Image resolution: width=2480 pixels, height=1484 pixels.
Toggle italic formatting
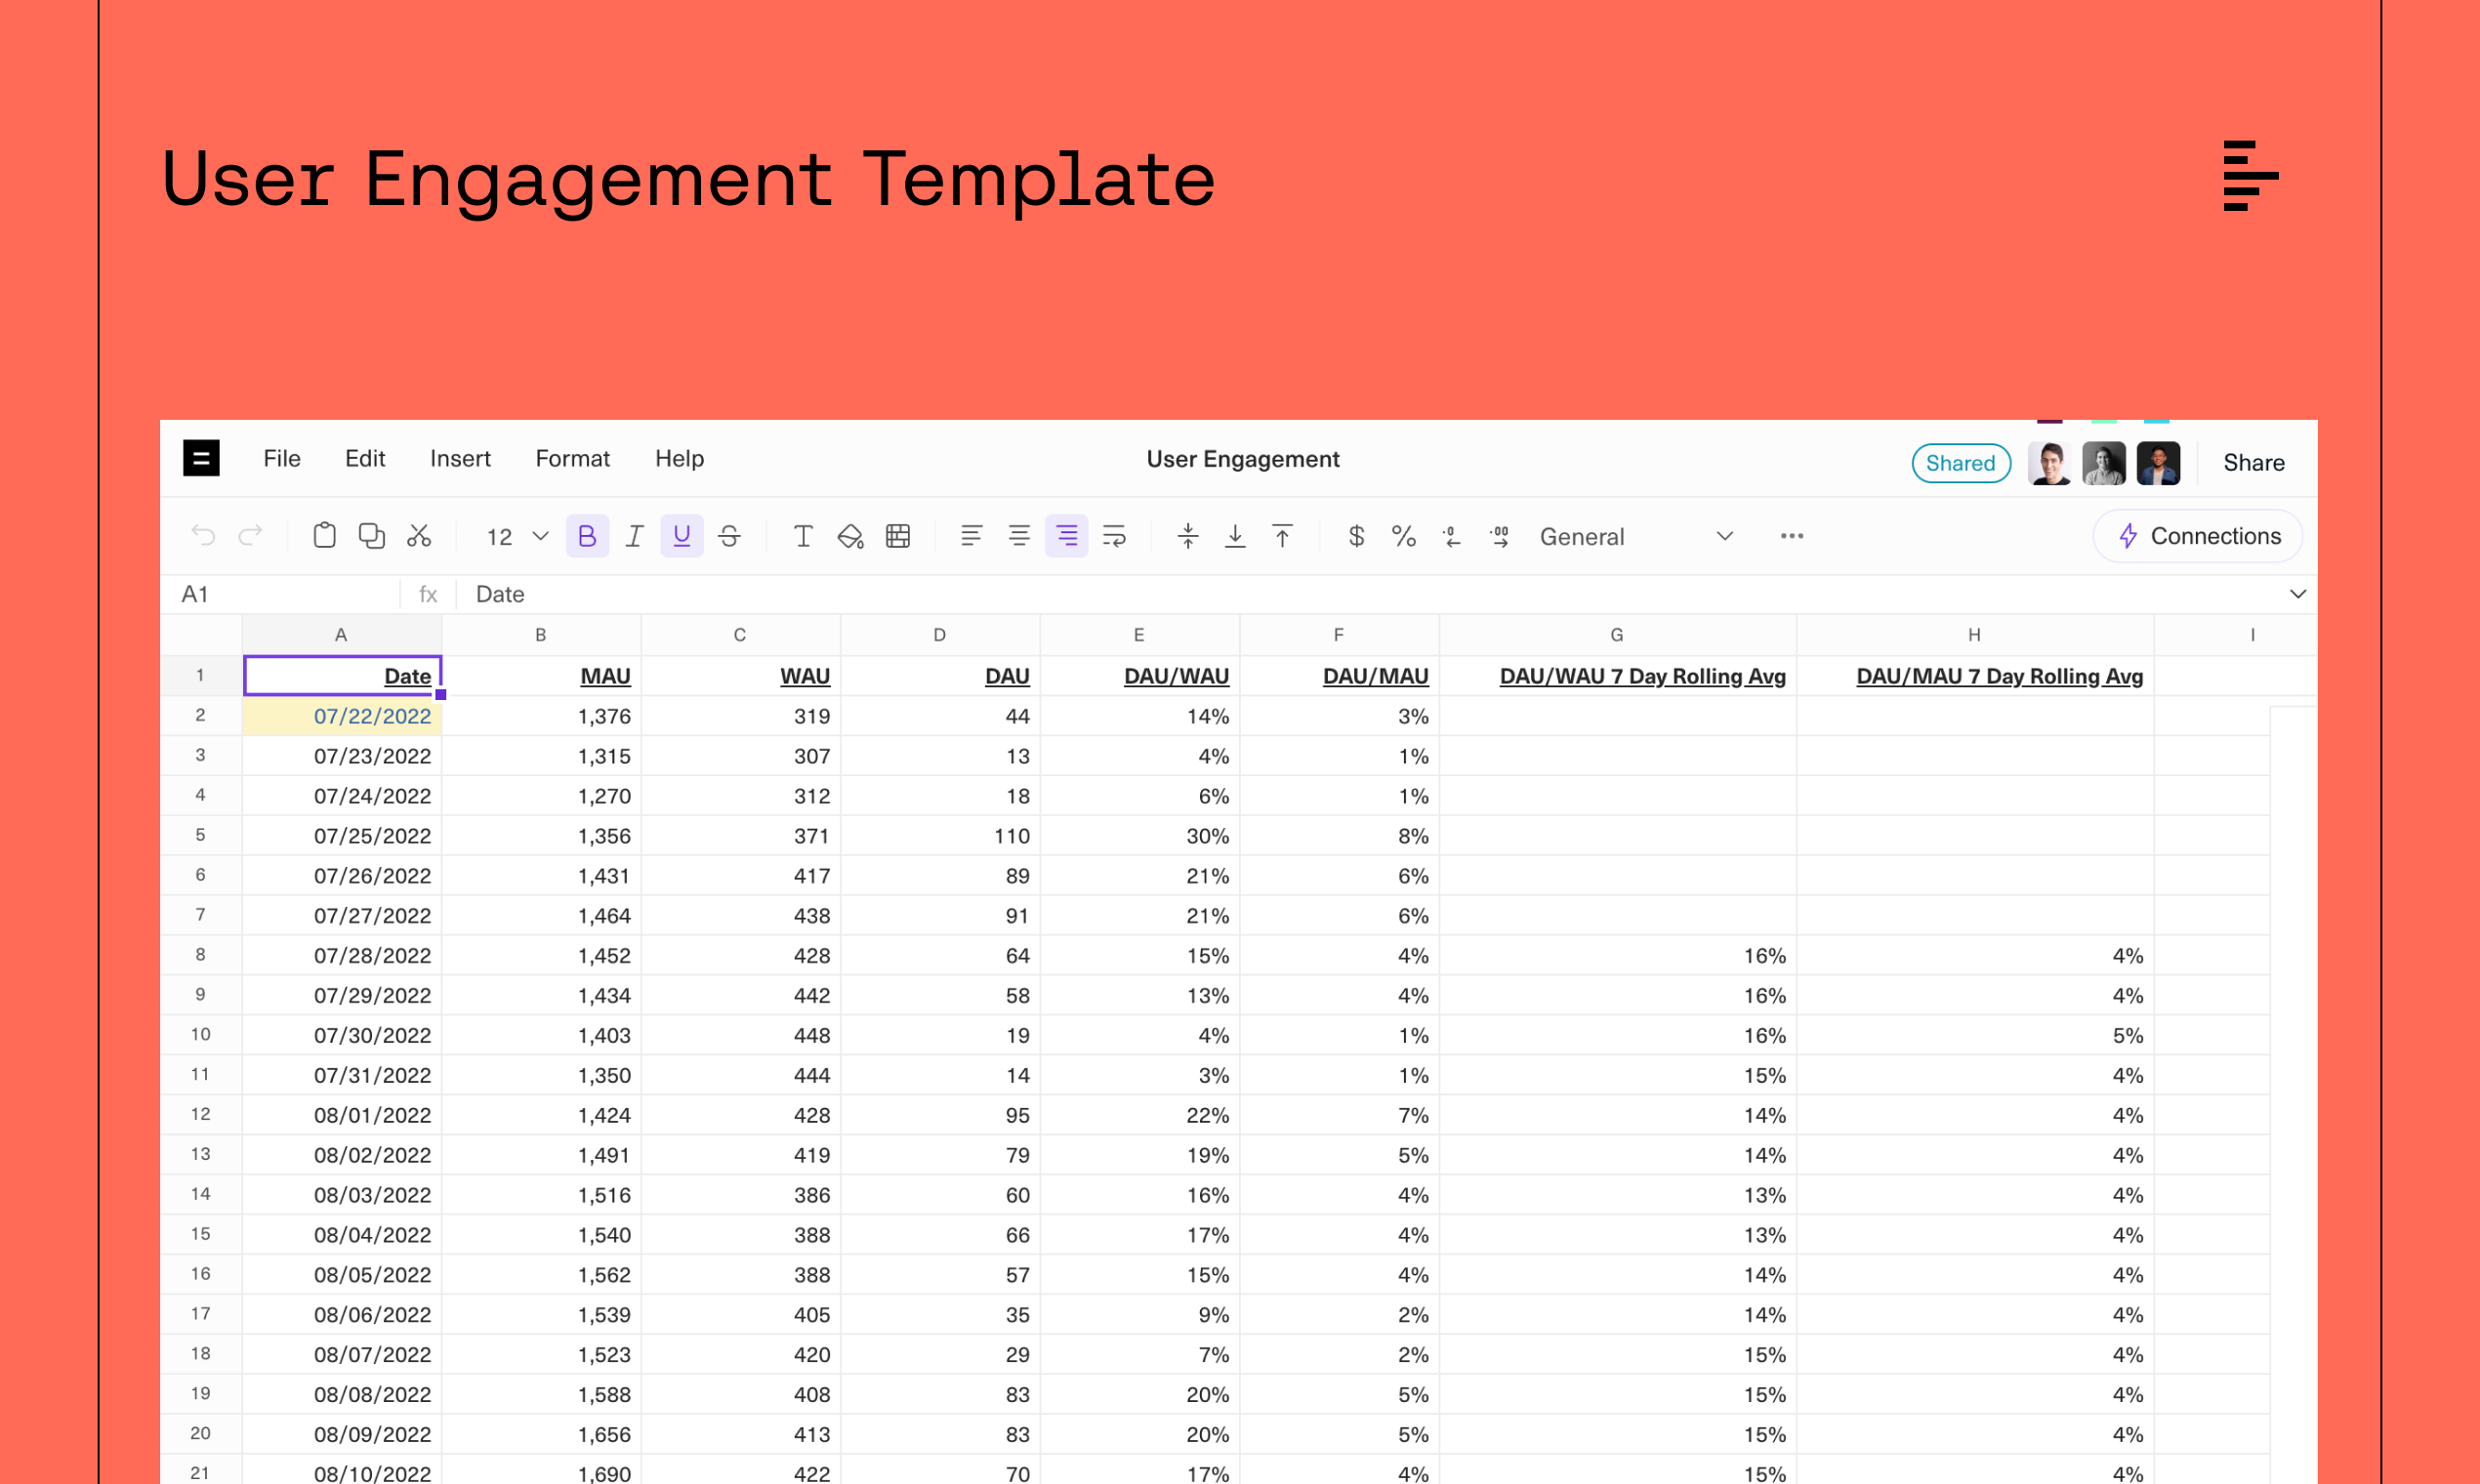pyautogui.click(x=634, y=536)
